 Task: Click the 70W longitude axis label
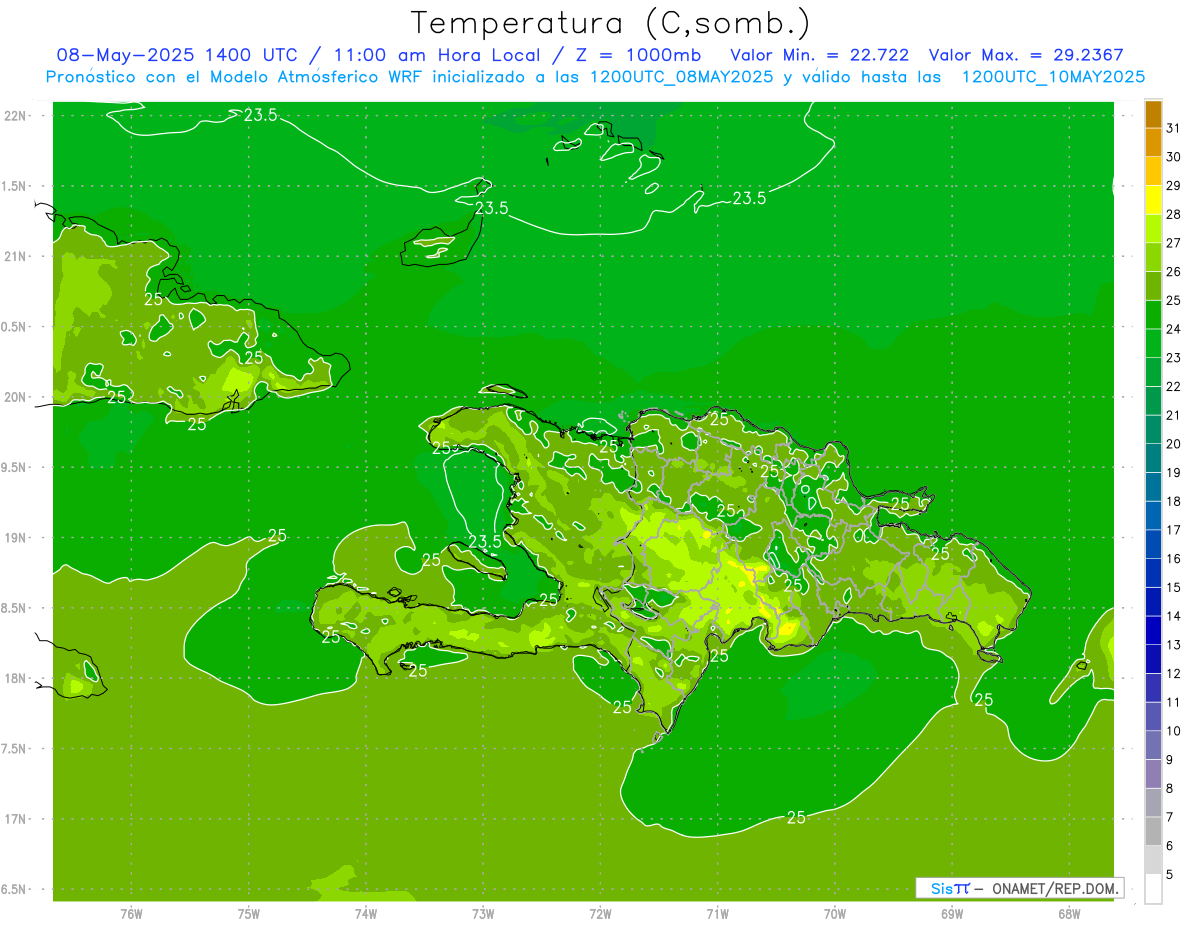tap(835, 913)
